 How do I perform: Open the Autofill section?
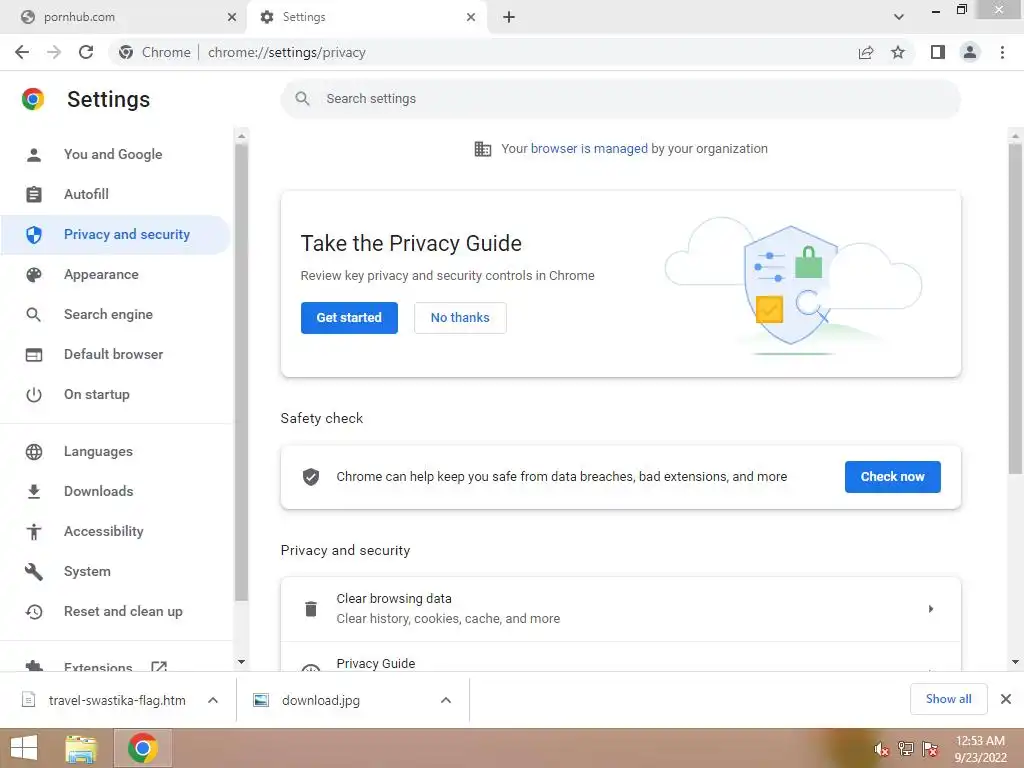[x=86, y=195]
